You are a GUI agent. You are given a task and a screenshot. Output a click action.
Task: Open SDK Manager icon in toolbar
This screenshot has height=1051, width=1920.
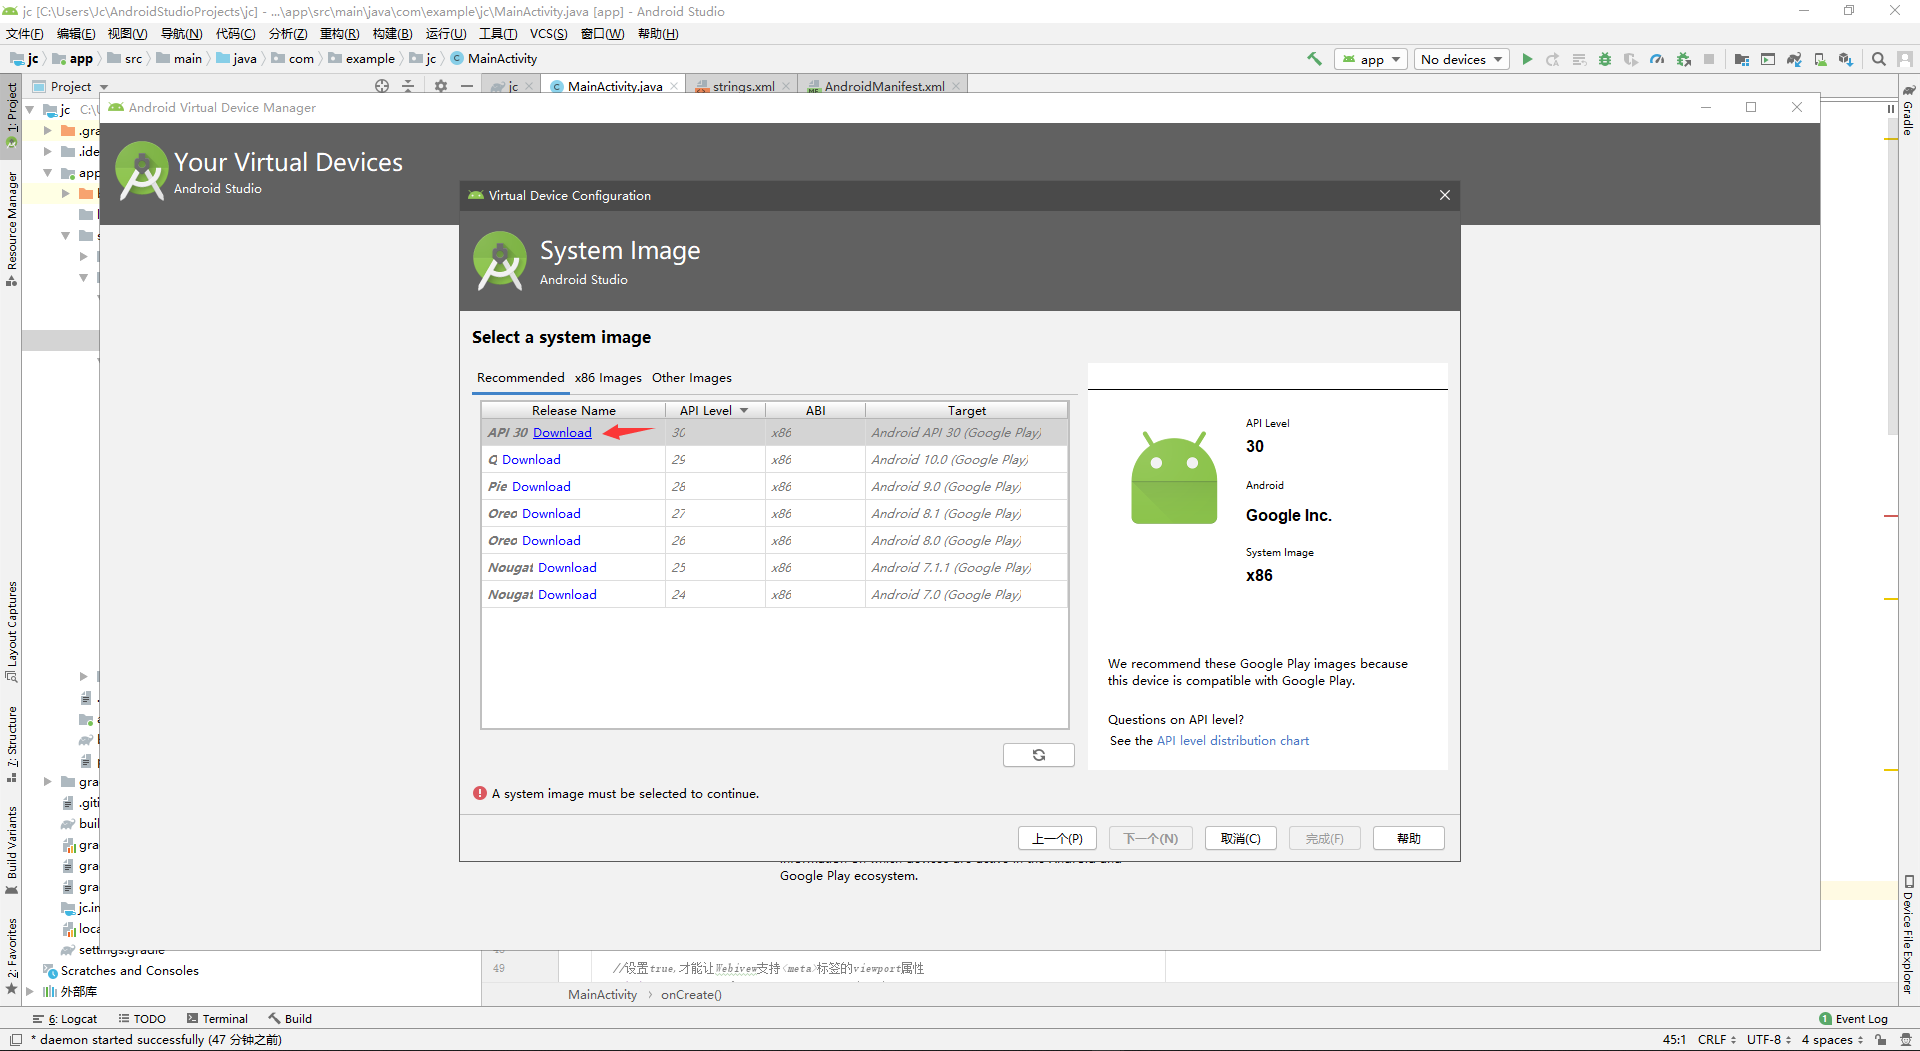[x=1846, y=59]
